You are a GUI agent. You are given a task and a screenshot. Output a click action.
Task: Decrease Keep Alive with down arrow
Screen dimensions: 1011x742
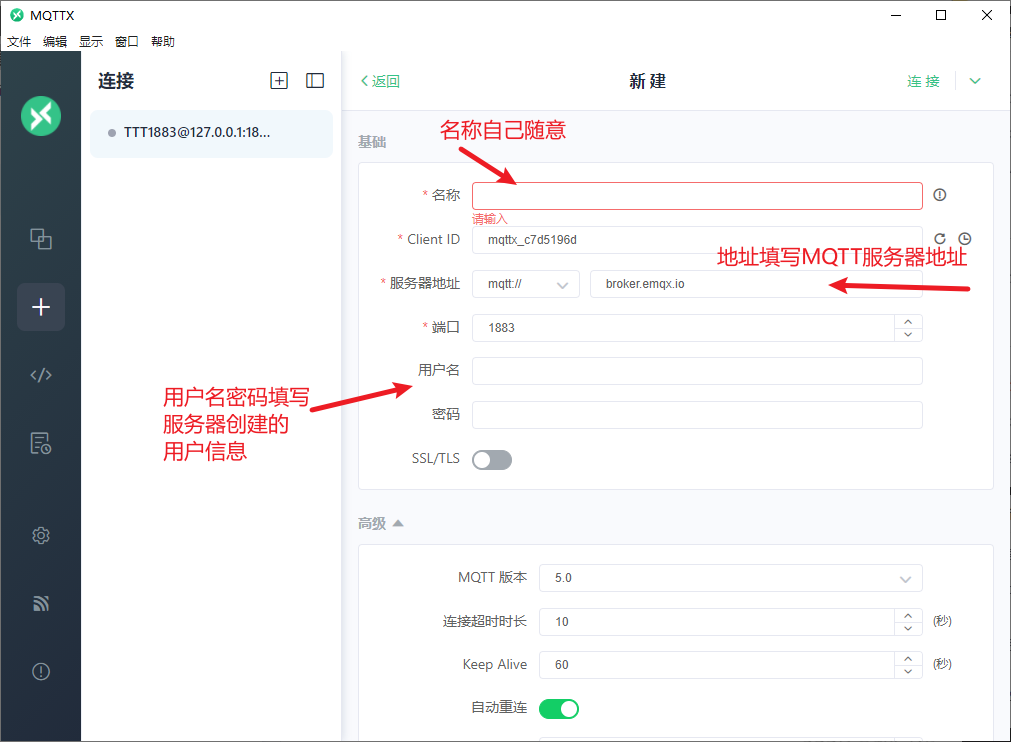pyautogui.click(x=908, y=672)
